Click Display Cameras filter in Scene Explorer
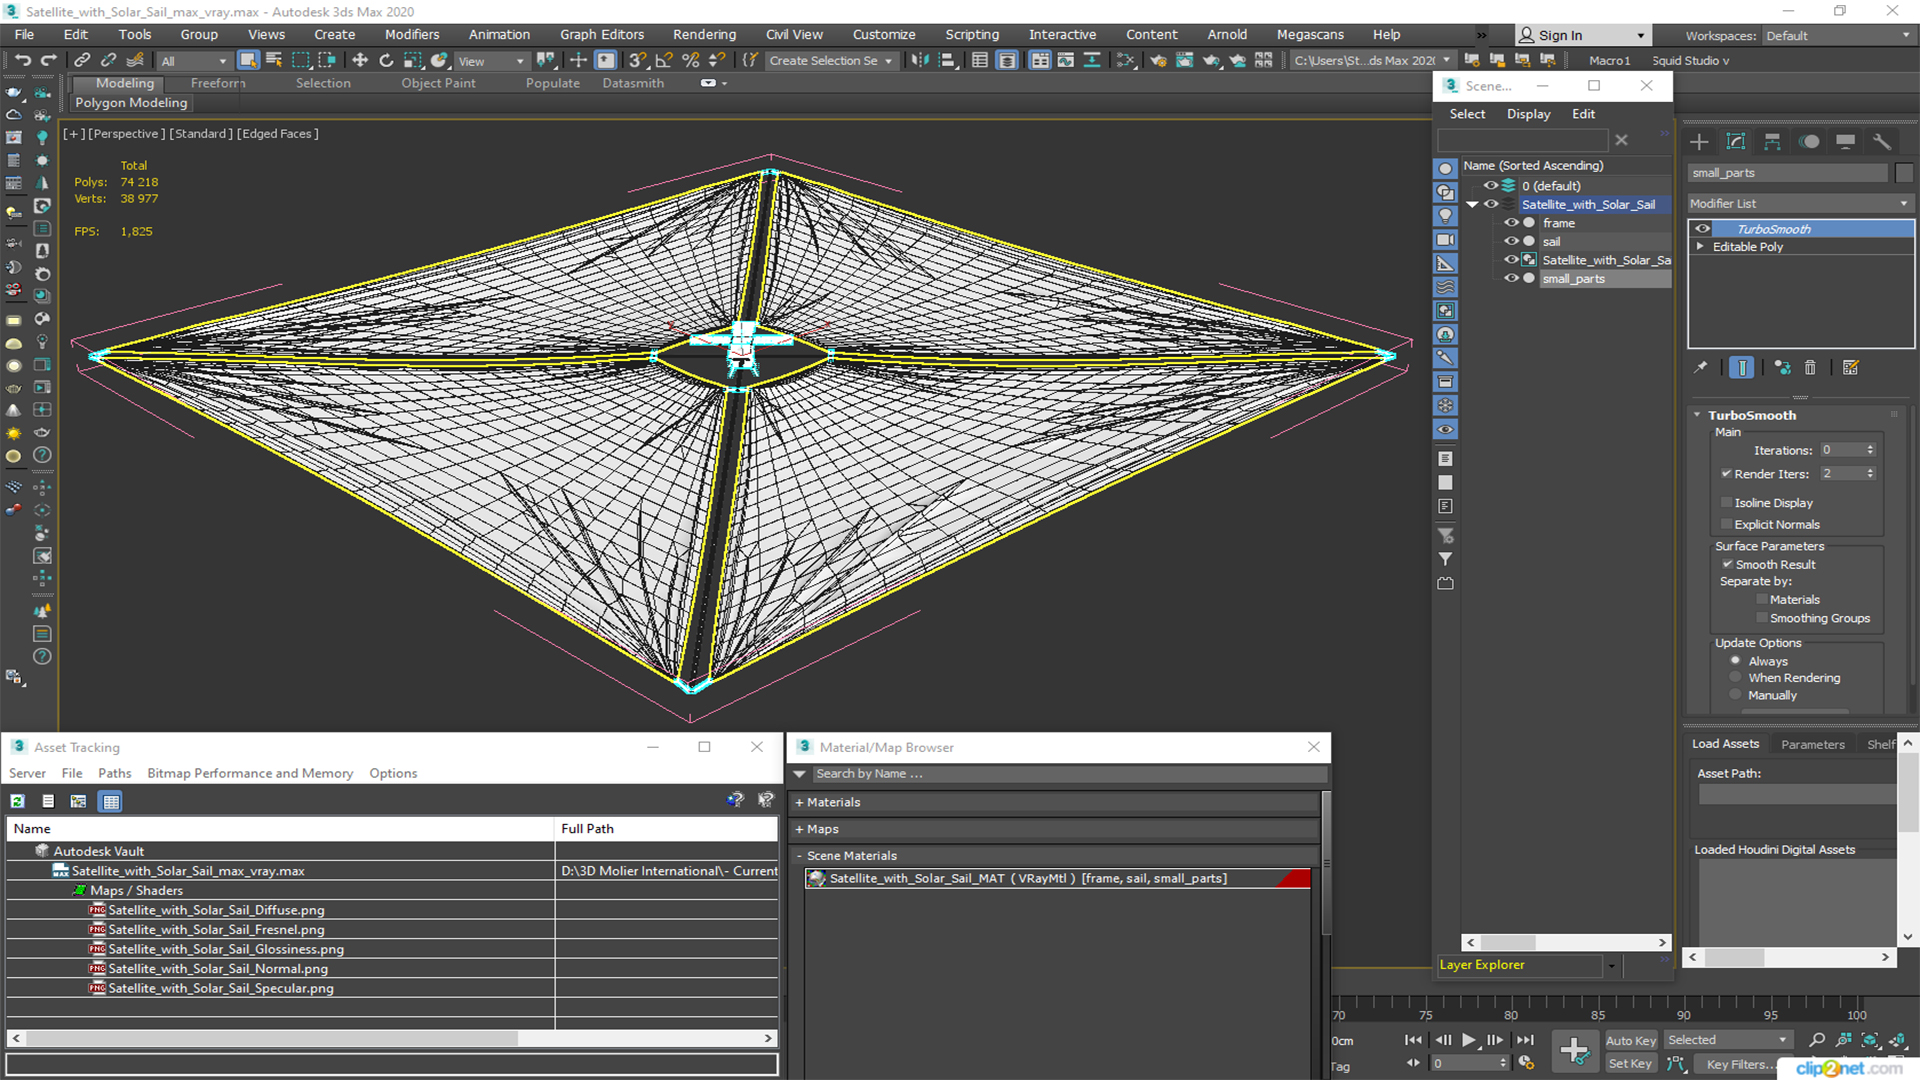Screen dimensions: 1920x1080 [x=1445, y=240]
